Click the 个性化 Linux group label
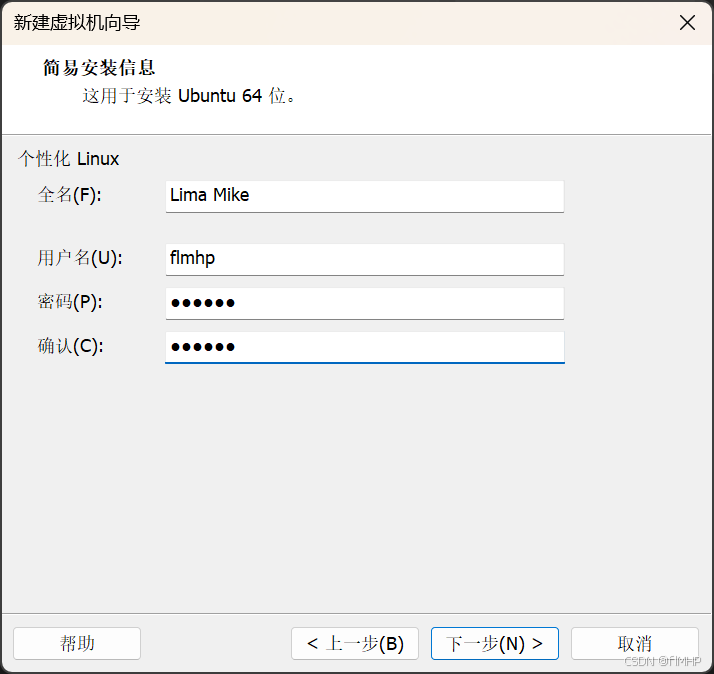This screenshot has height=674, width=714. pyautogui.click(x=68, y=159)
